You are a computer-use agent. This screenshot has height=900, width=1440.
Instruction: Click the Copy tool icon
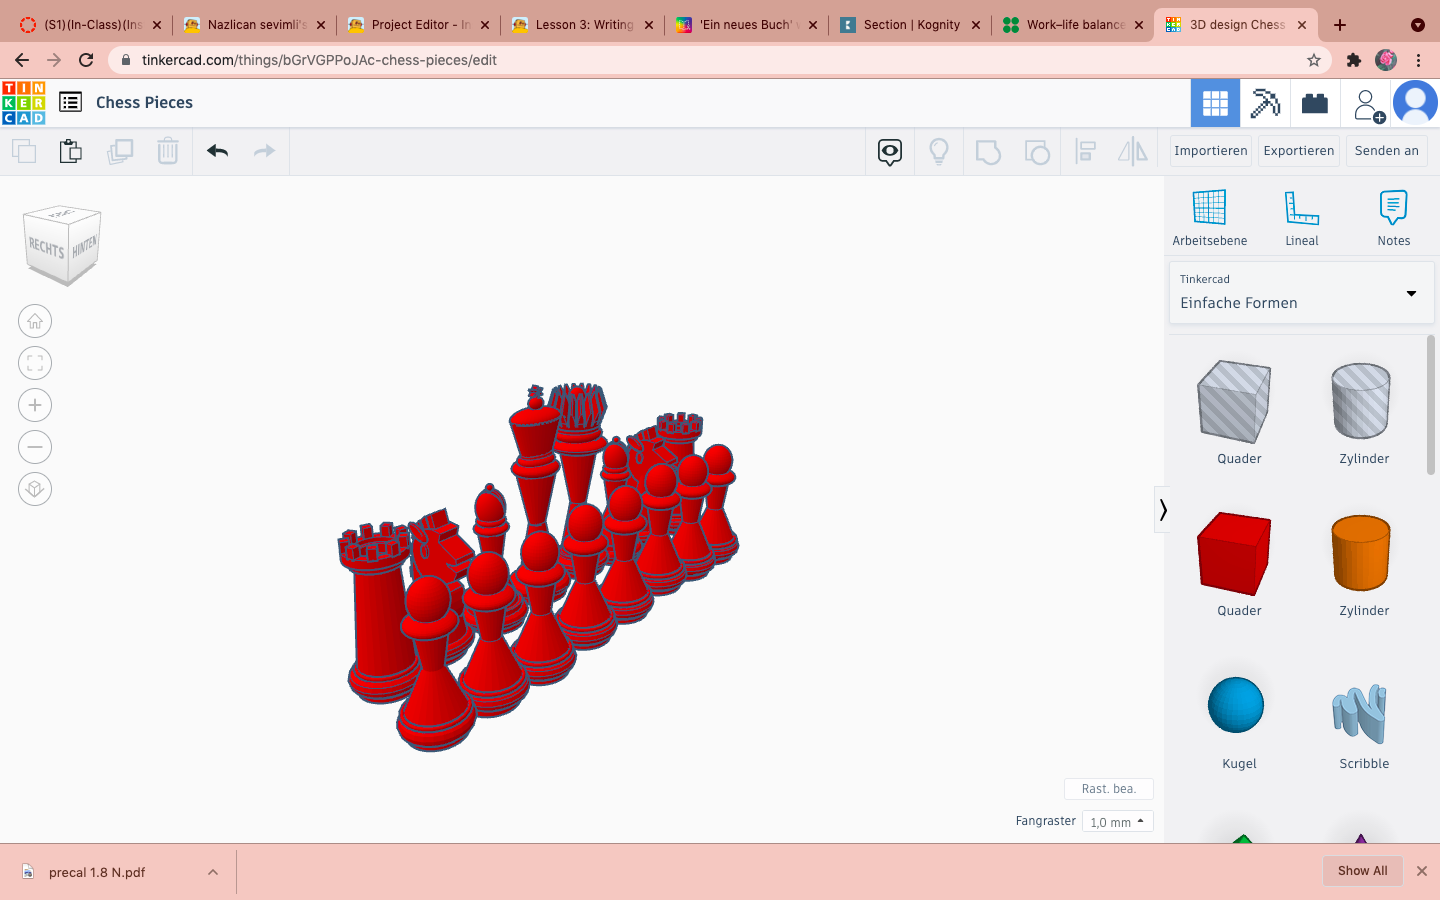[x=24, y=151]
